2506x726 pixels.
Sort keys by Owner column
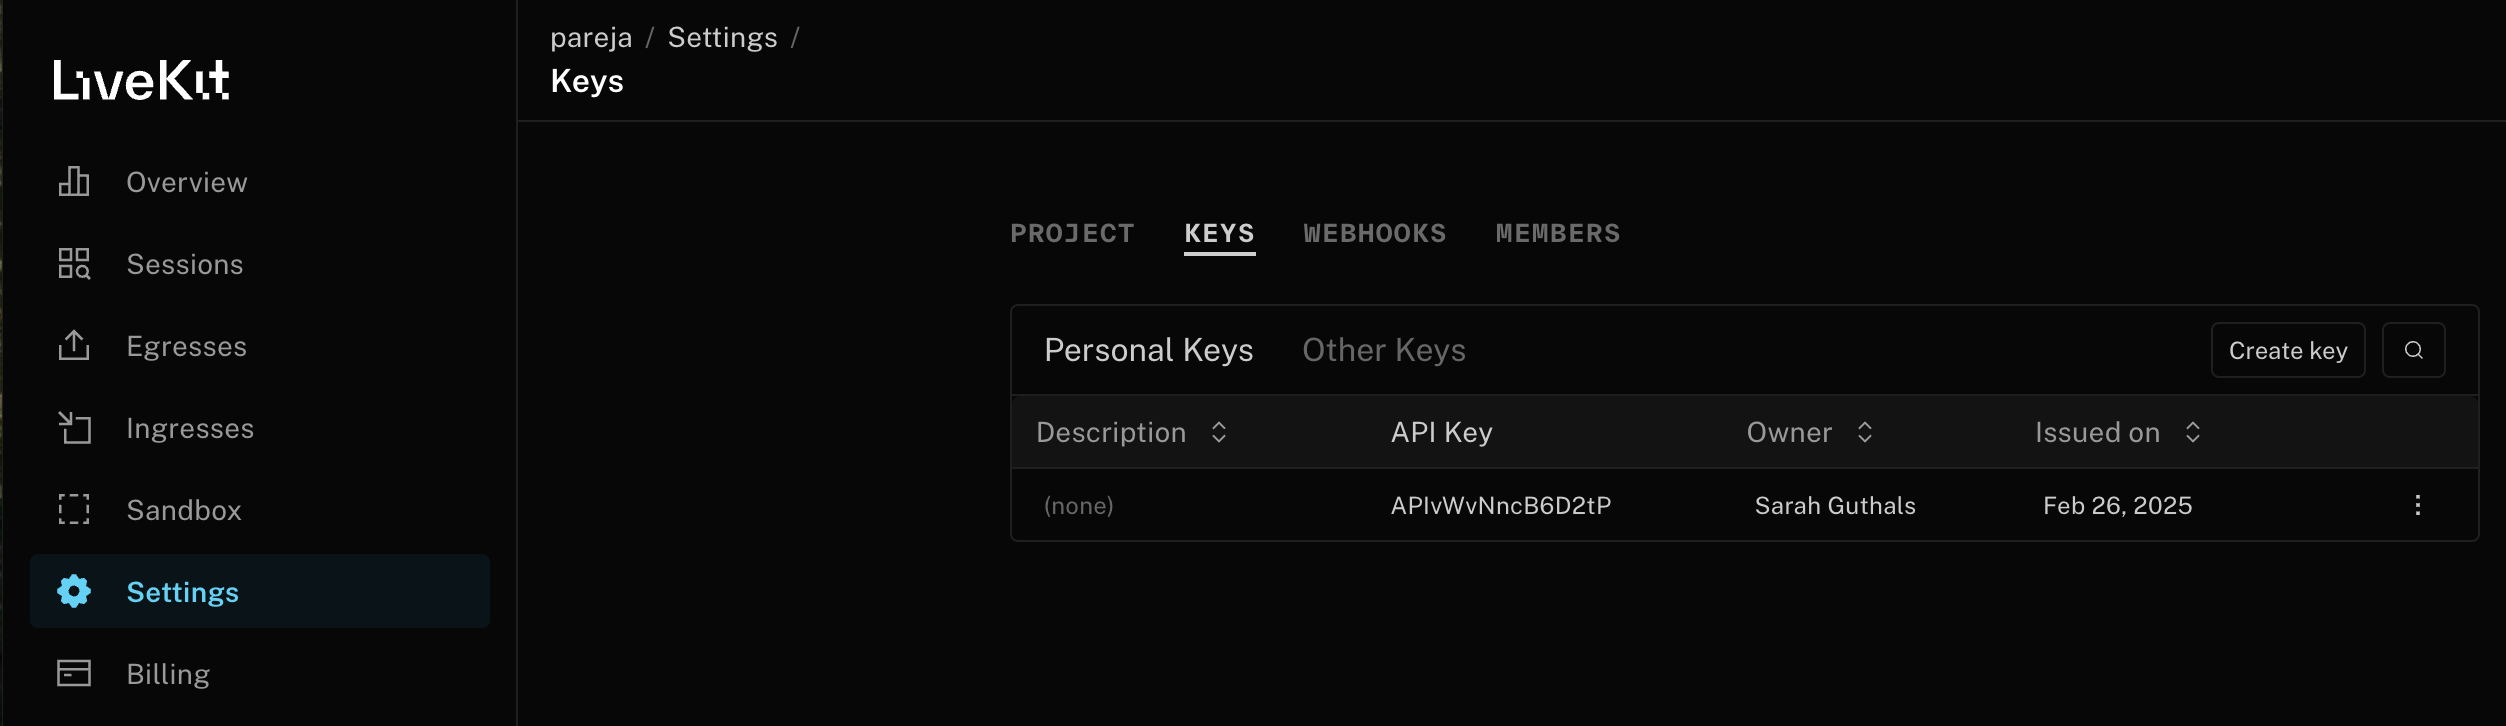click(x=1865, y=432)
